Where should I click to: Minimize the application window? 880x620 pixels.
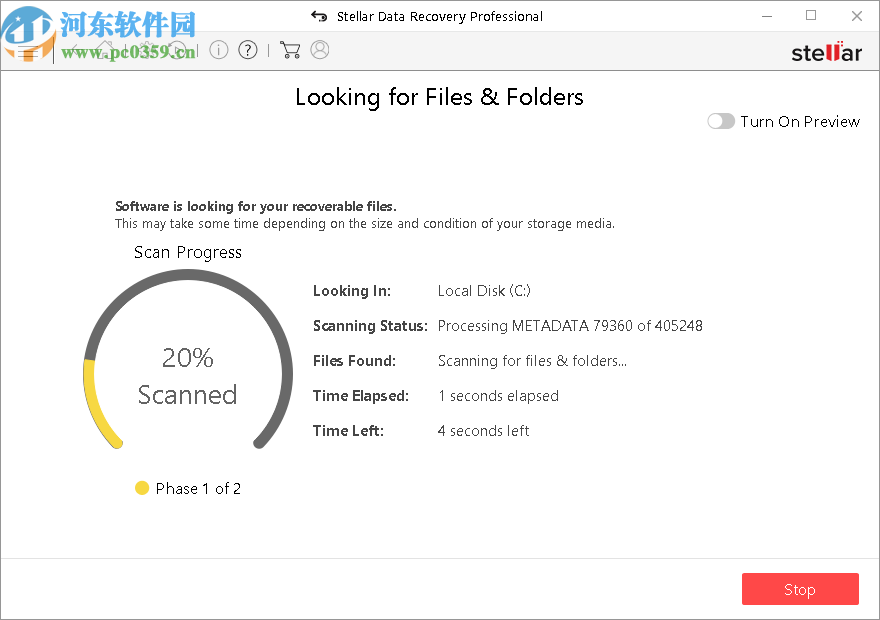(766, 16)
